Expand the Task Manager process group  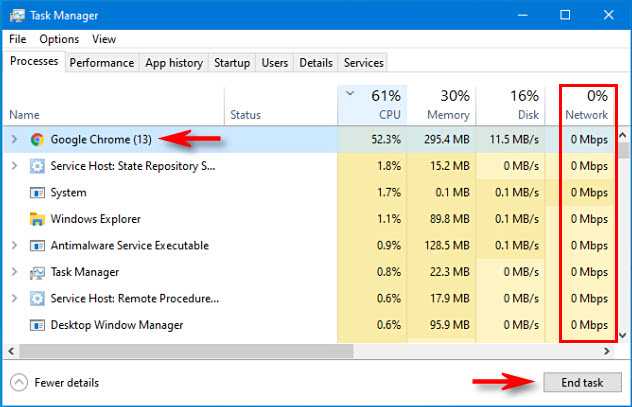pyautogui.click(x=15, y=272)
